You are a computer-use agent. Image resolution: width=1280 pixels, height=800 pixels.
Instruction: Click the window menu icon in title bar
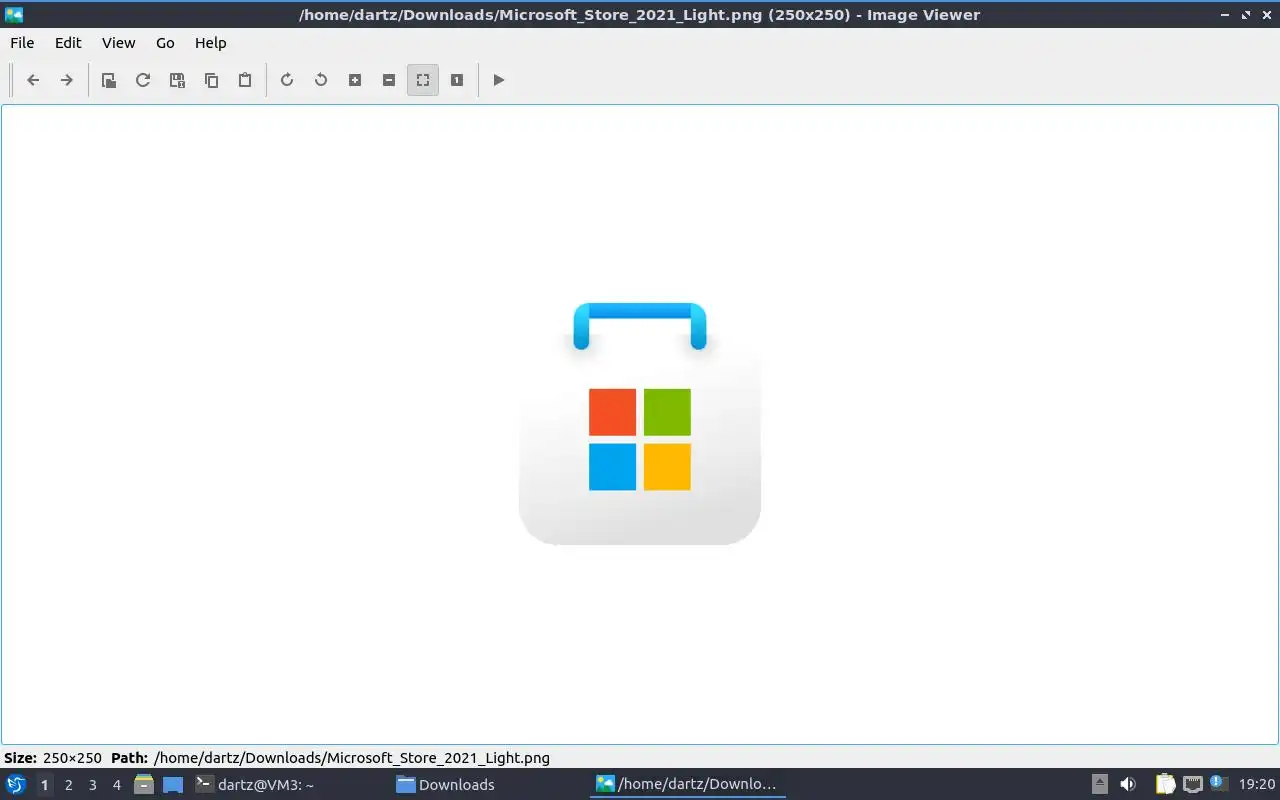tap(14, 14)
